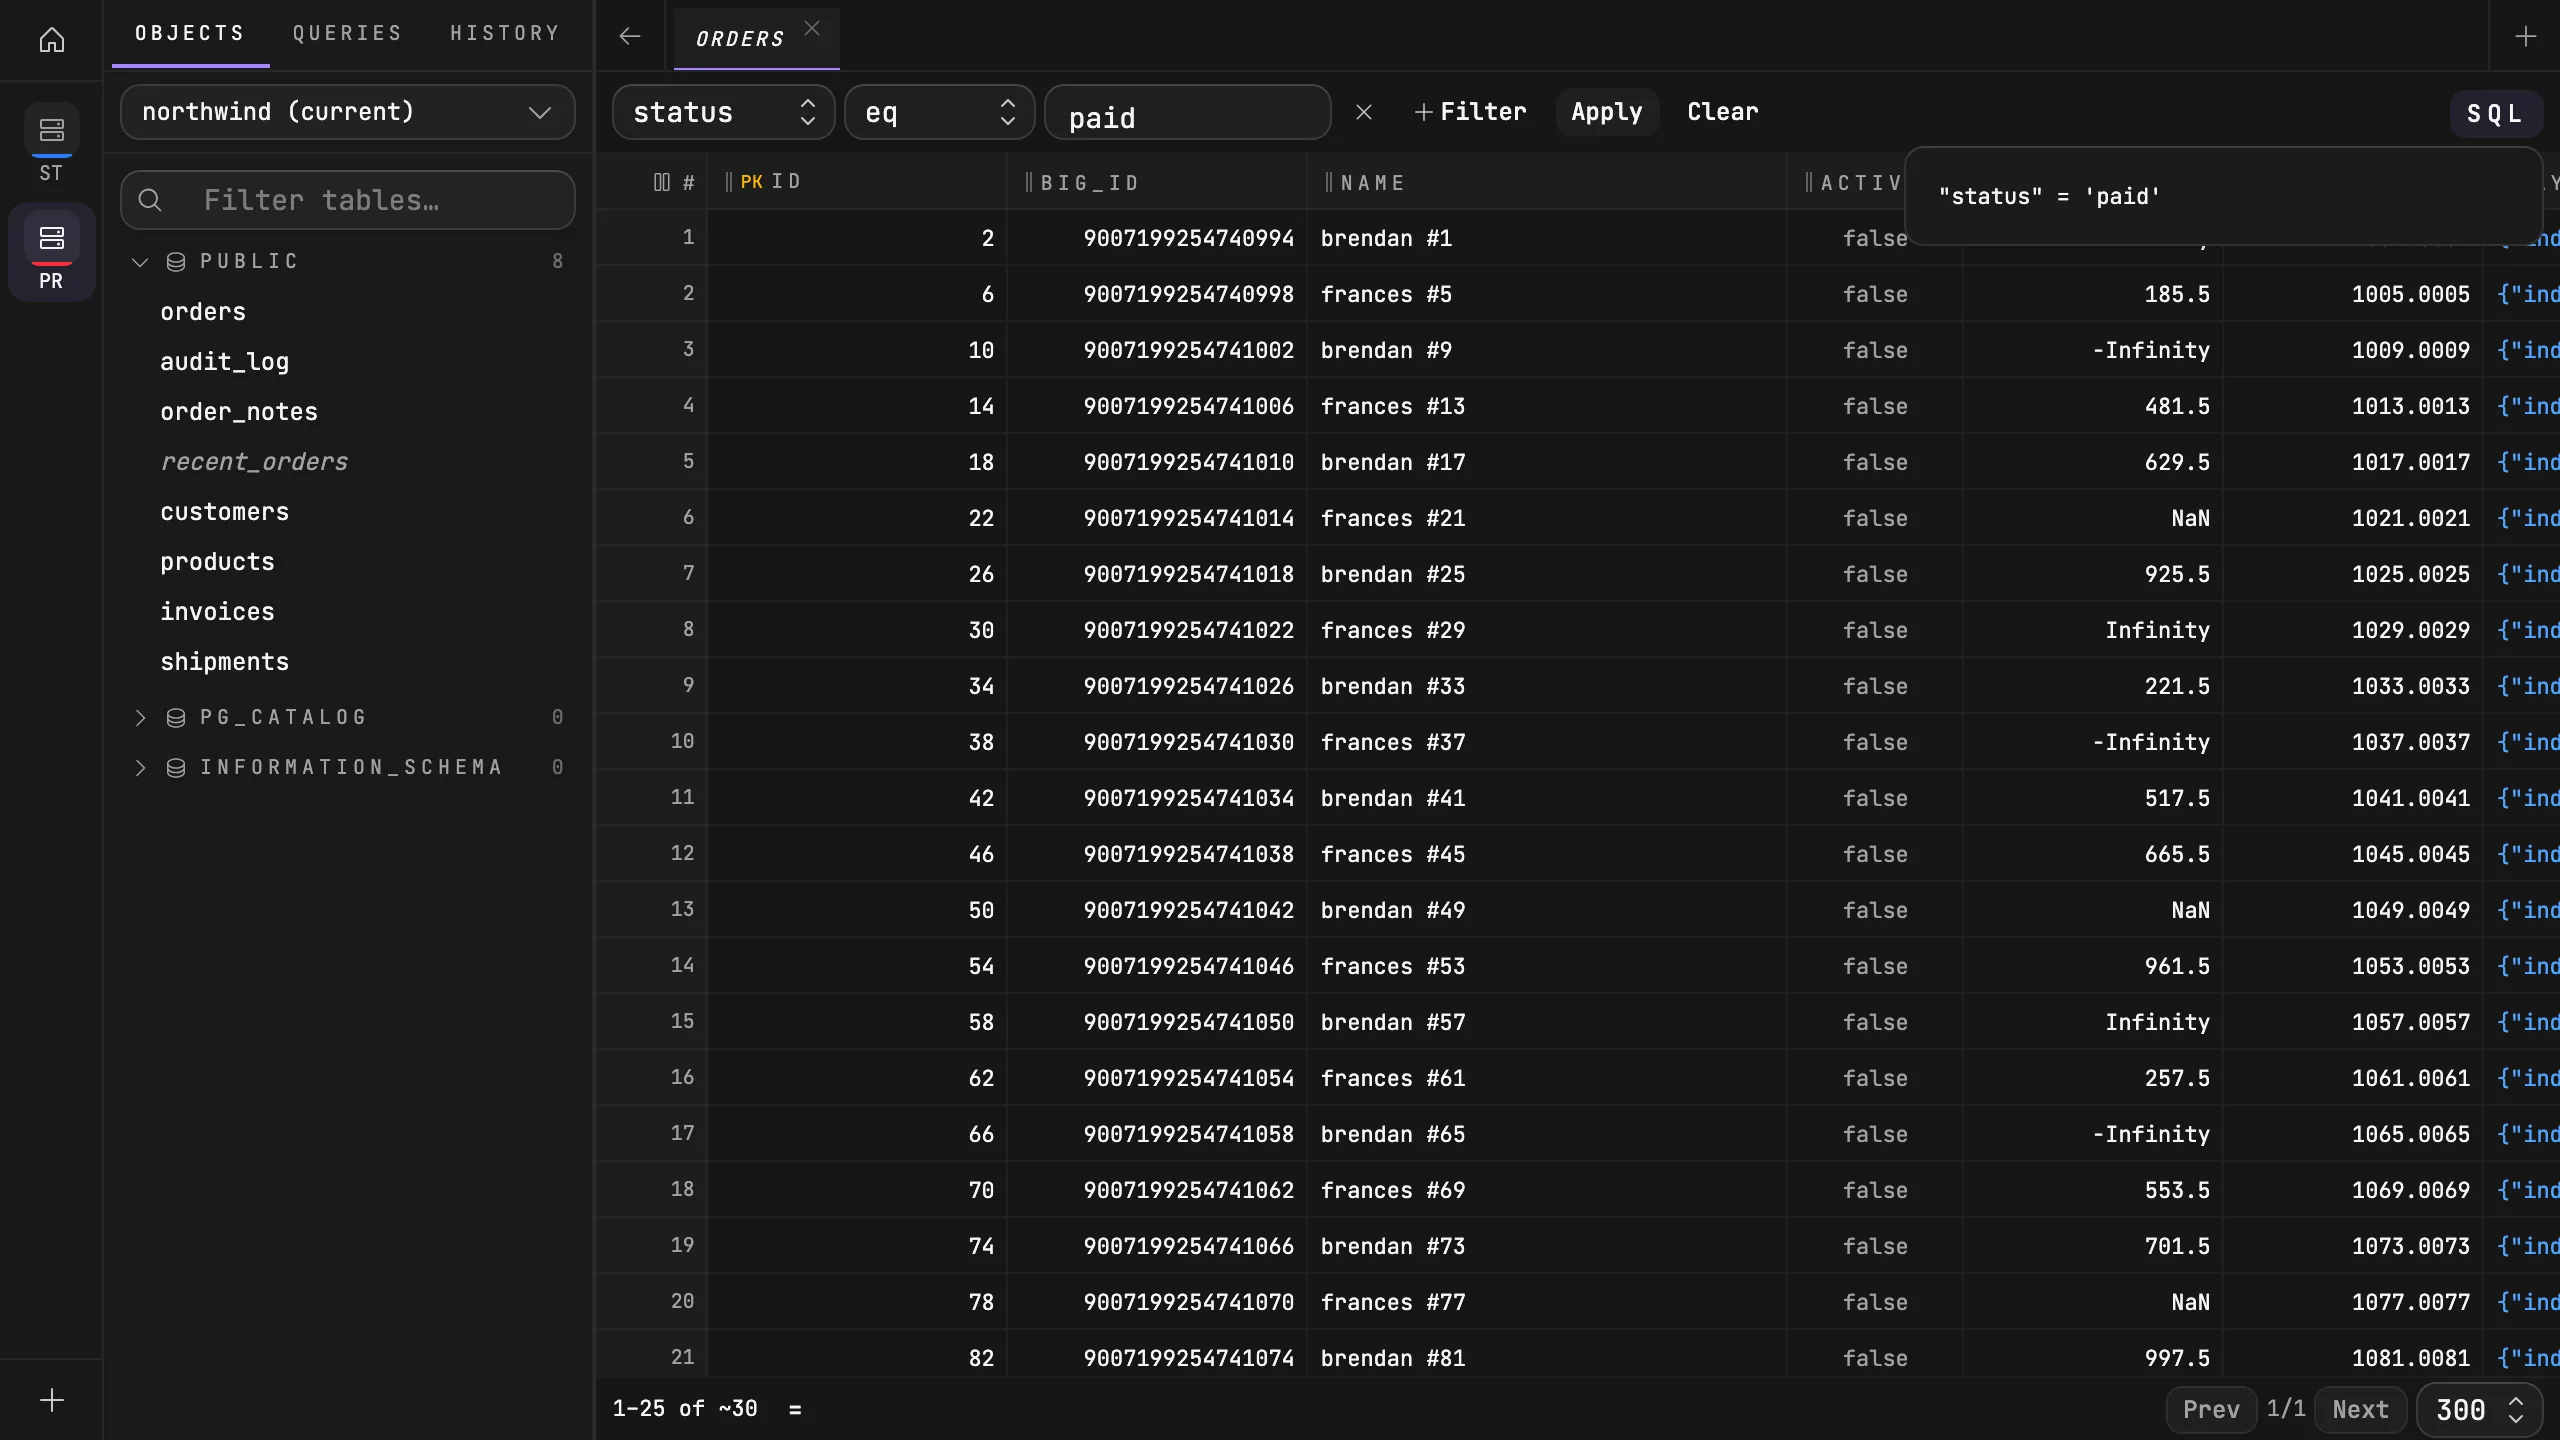This screenshot has width=2560, height=1440.
Task: Click the Filter tables search field
Action: pos(347,200)
